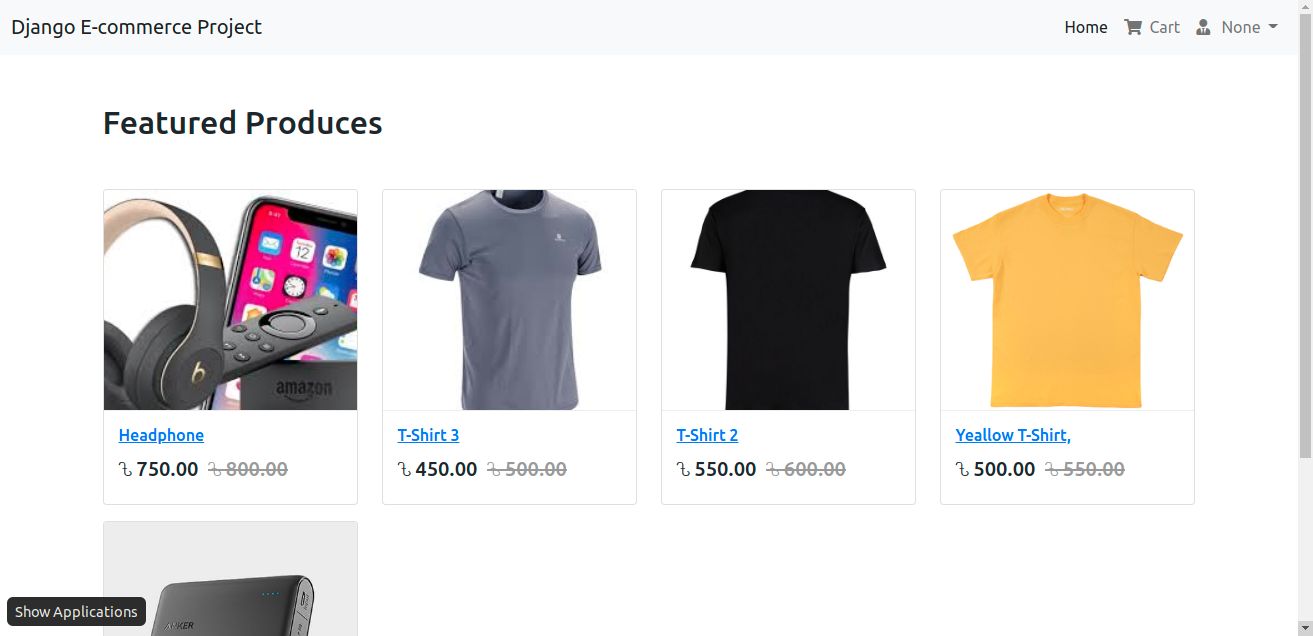Click the vertical page scrollbar
Image resolution: width=1313 pixels, height=636 pixels.
tap(1305, 318)
